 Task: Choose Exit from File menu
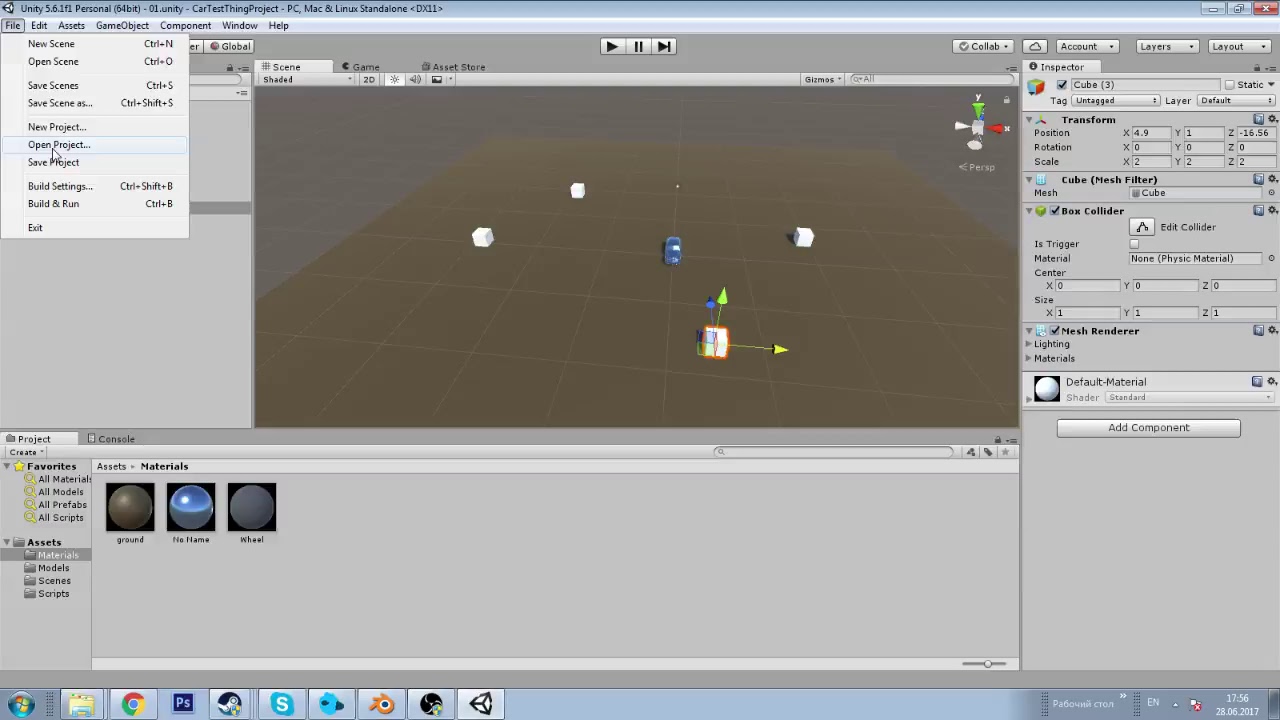coord(94,228)
